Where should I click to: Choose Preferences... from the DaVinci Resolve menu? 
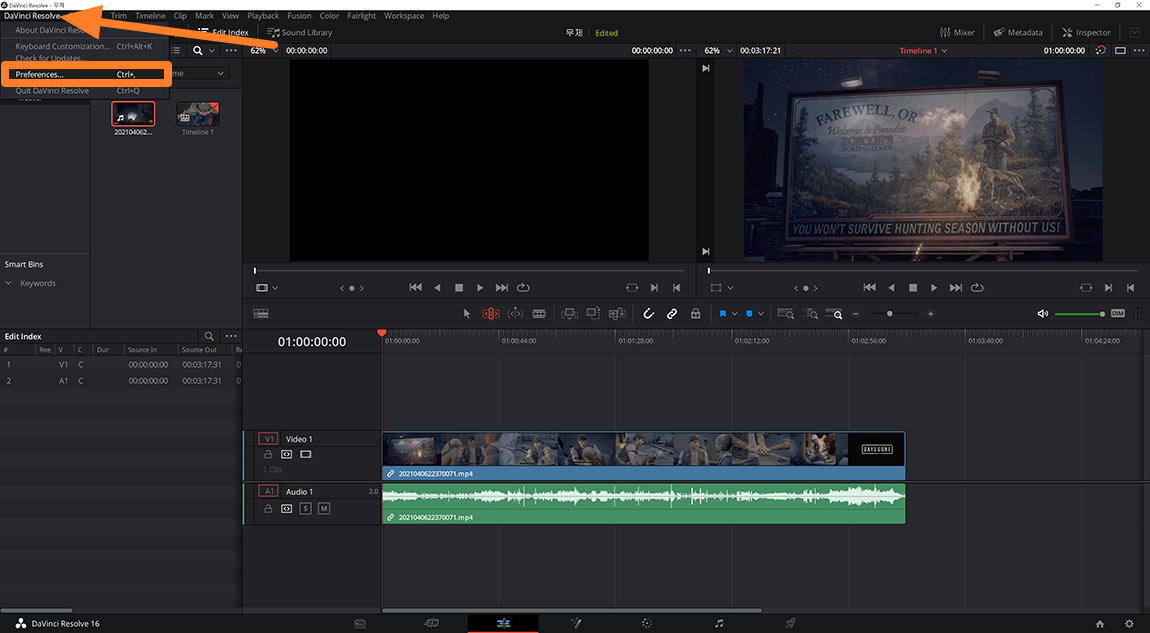pyautogui.click(x=40, y=75)
